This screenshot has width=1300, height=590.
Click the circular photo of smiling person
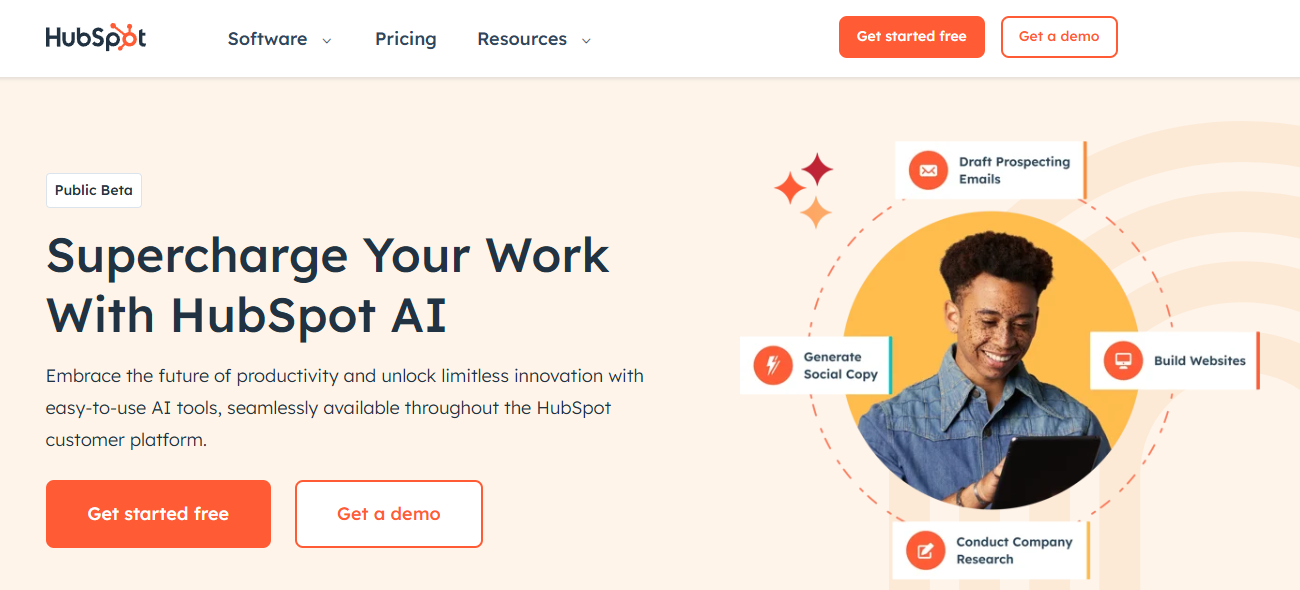(990, 360)
